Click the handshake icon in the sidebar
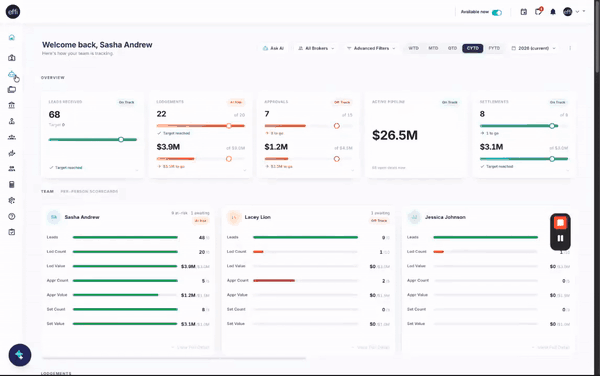 tap(12, 153)
